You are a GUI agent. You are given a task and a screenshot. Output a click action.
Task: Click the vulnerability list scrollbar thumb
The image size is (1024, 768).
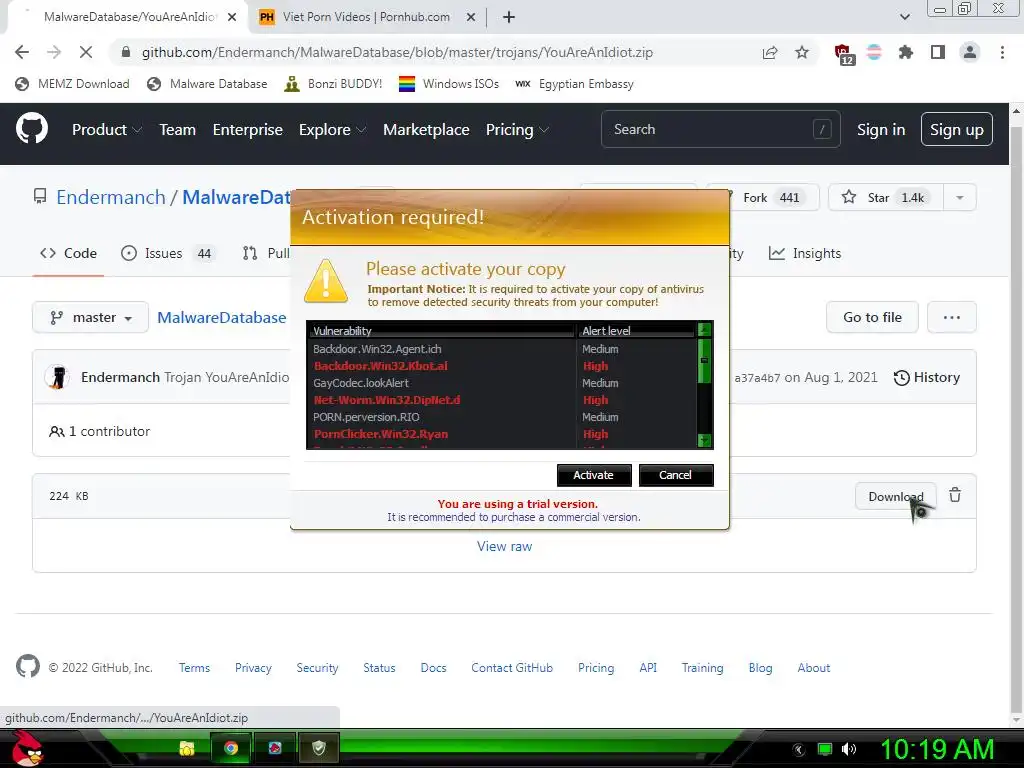click(704, 360)
